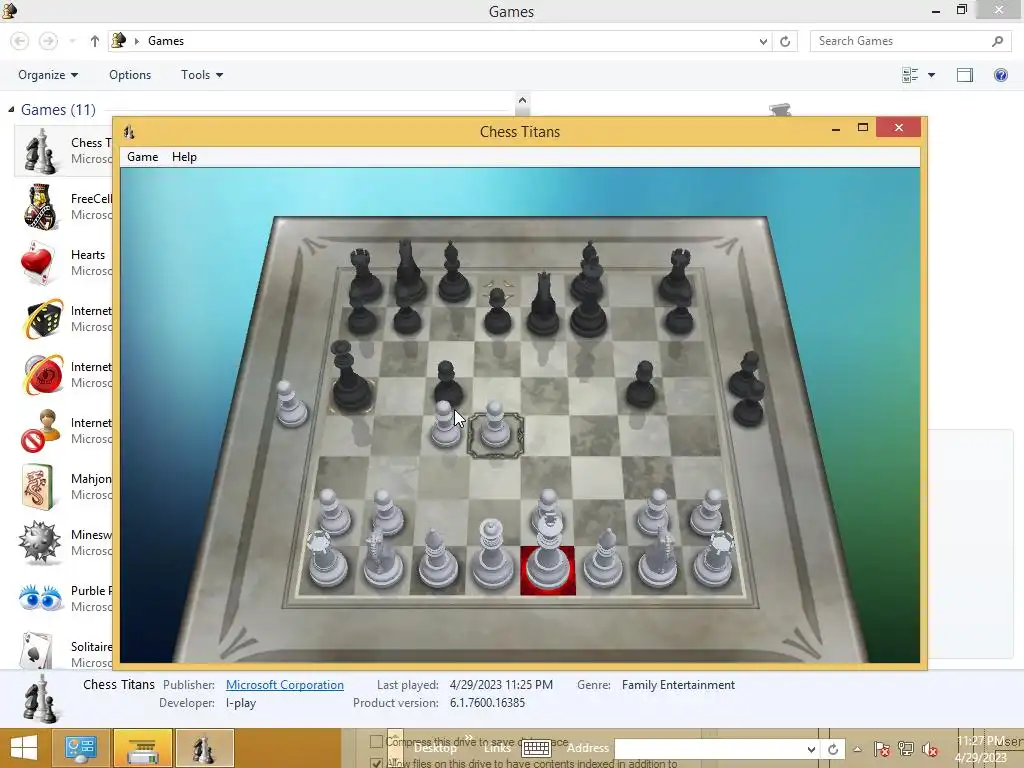Image resolution: width=1024 pixels, height=768 pixels.
Task: Select the Chess Titans icon in the Games list
Action: (40, 152)
